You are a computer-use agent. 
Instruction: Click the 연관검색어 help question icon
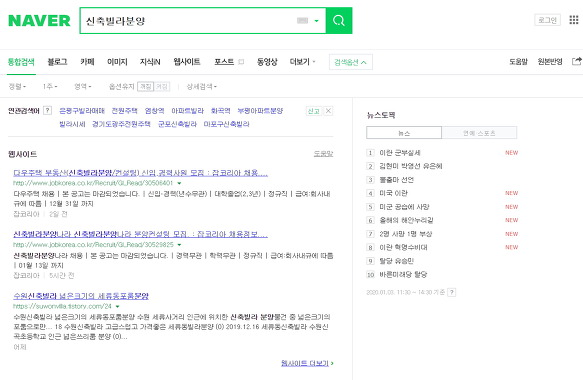(x=47, y=110)
